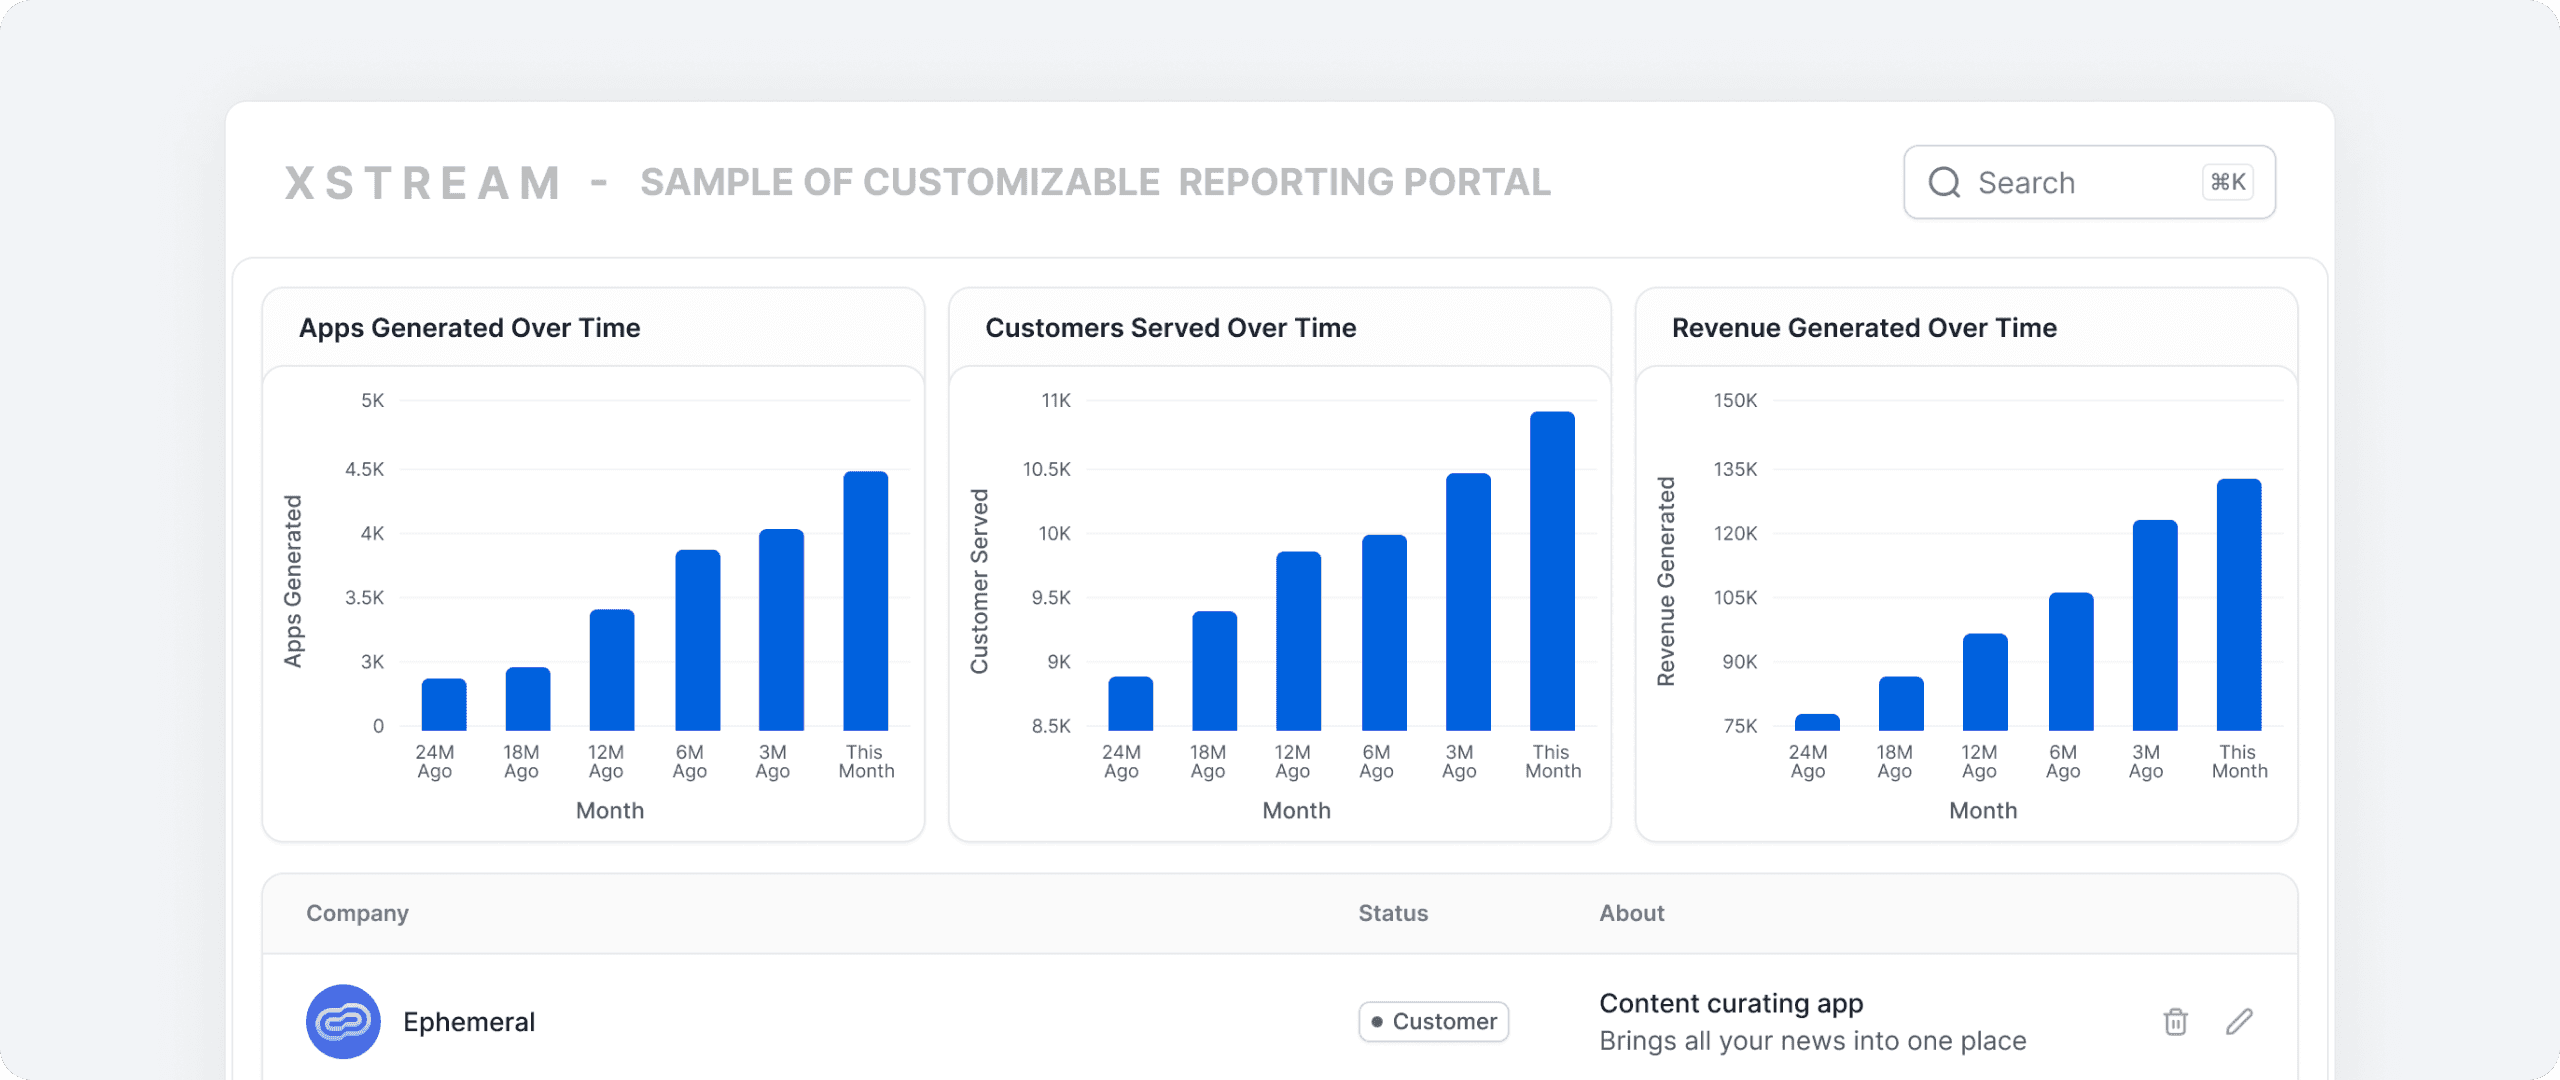The height and width of the screenshot is (1080, 2560).
Task: Click the Content curating app description
Action: pyautogui.click(x=1731, y=1003)
